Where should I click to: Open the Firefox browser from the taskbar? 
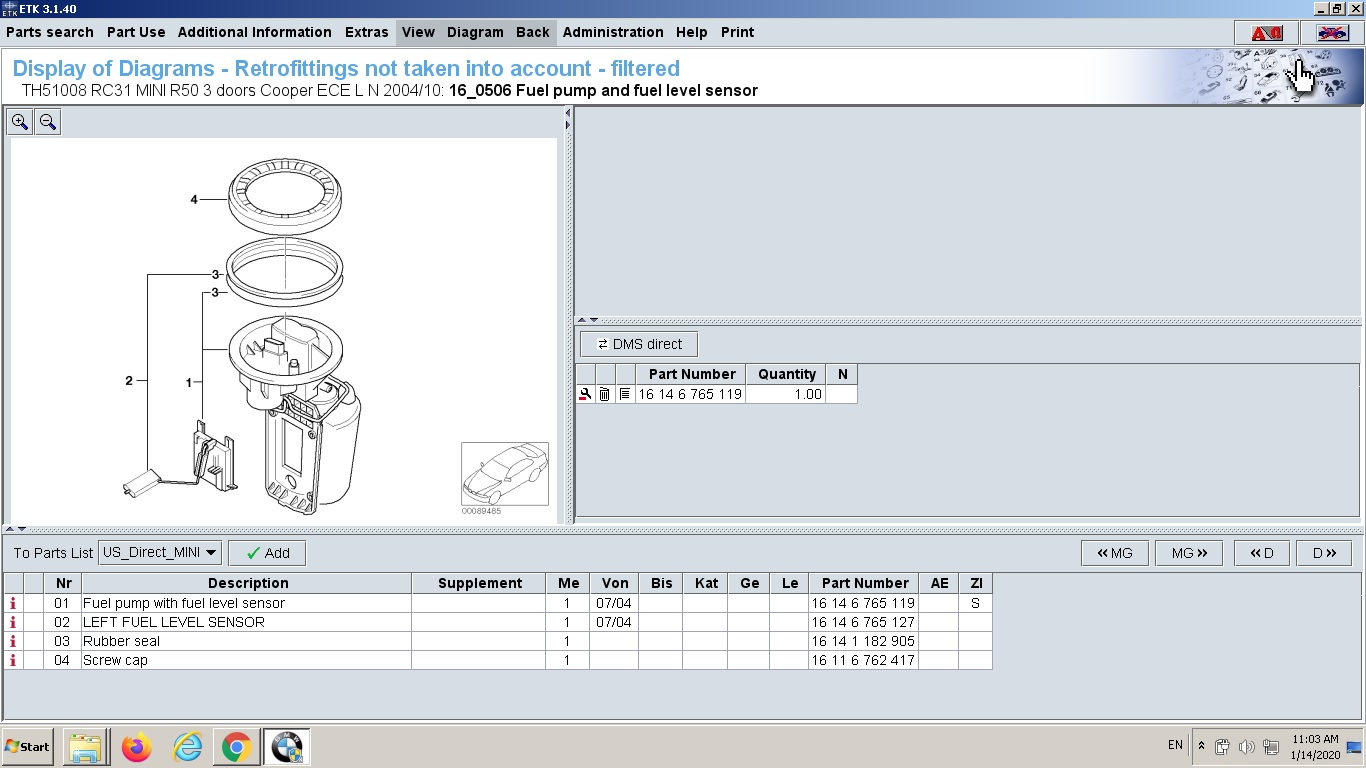(136, 747)
